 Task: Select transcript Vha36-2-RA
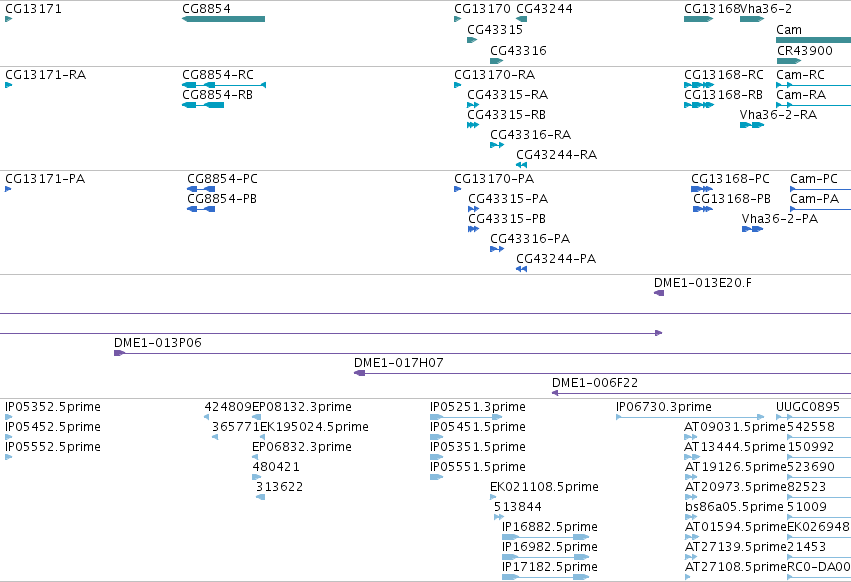778,115
